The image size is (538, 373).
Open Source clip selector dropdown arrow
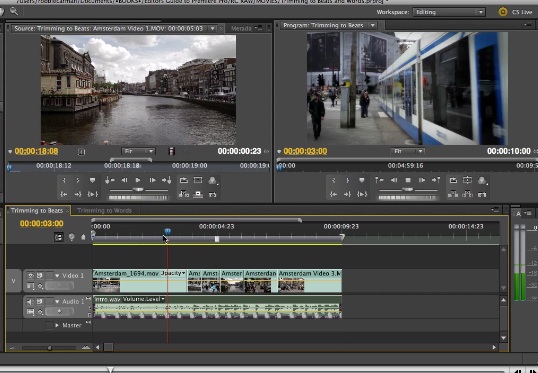(213, 28)
